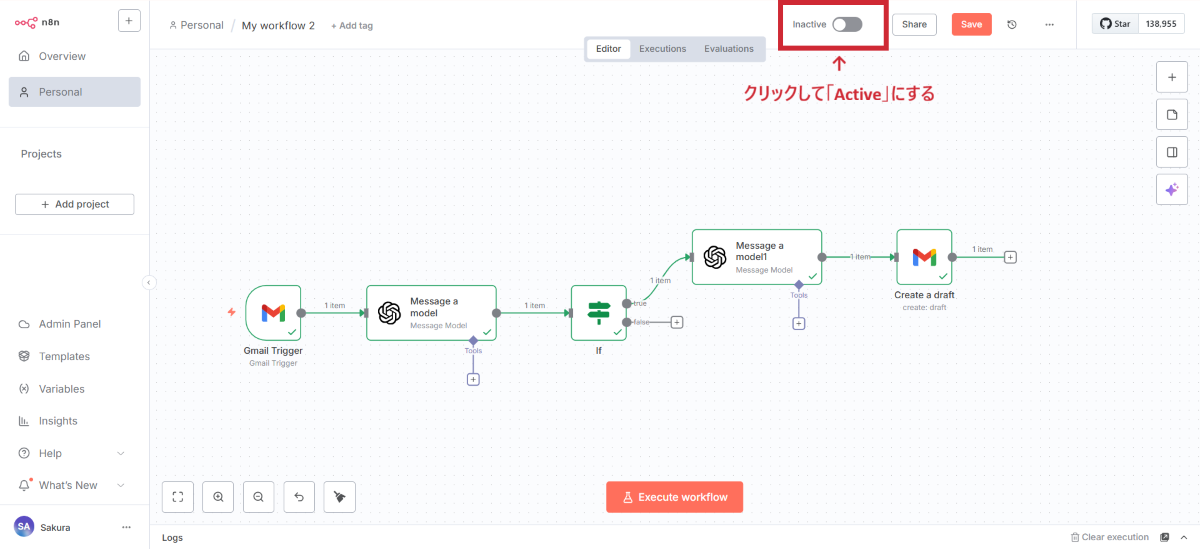Image resolution: width=1200 pixels, height=549 pixels.
Task: Expand the What's New section
Action: [x=121, y=485]
